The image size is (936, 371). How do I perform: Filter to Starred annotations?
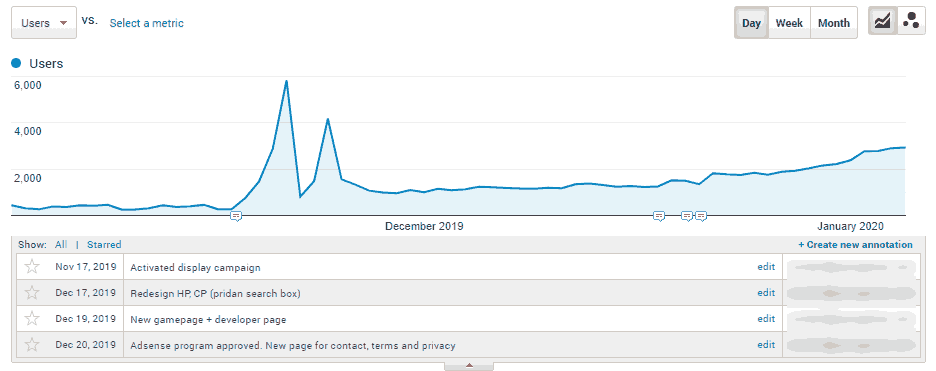[104, 245]
